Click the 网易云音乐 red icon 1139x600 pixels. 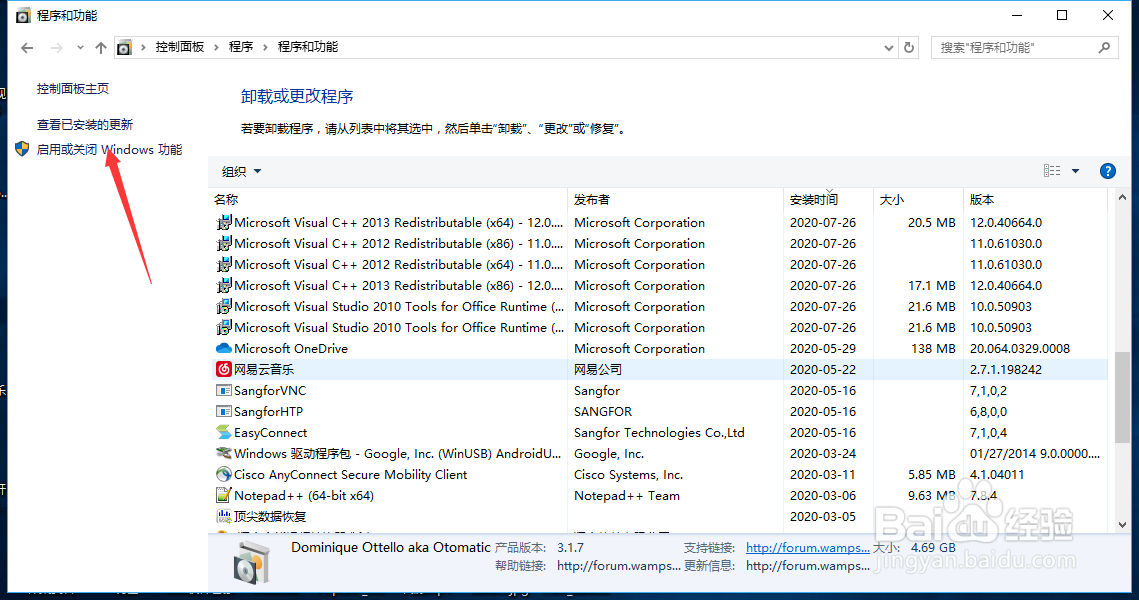pos(224,369)
